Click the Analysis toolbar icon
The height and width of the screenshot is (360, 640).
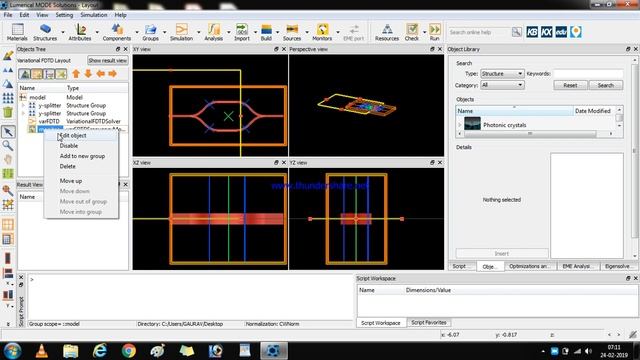tap(213, 32)
